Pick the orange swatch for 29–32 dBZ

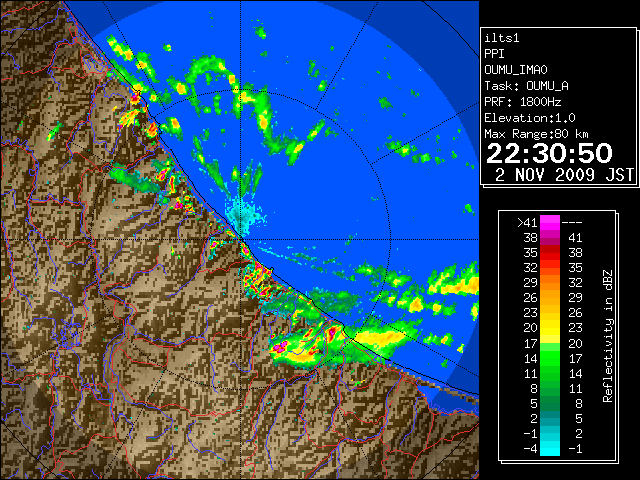tap(550, 283)
